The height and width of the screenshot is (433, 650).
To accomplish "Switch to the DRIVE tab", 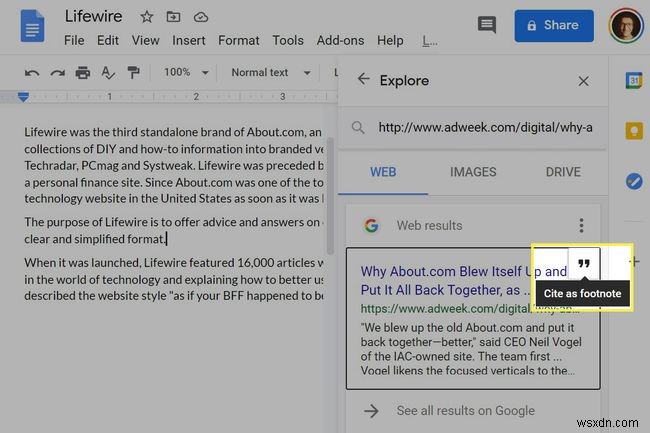I will coord(563,172).
